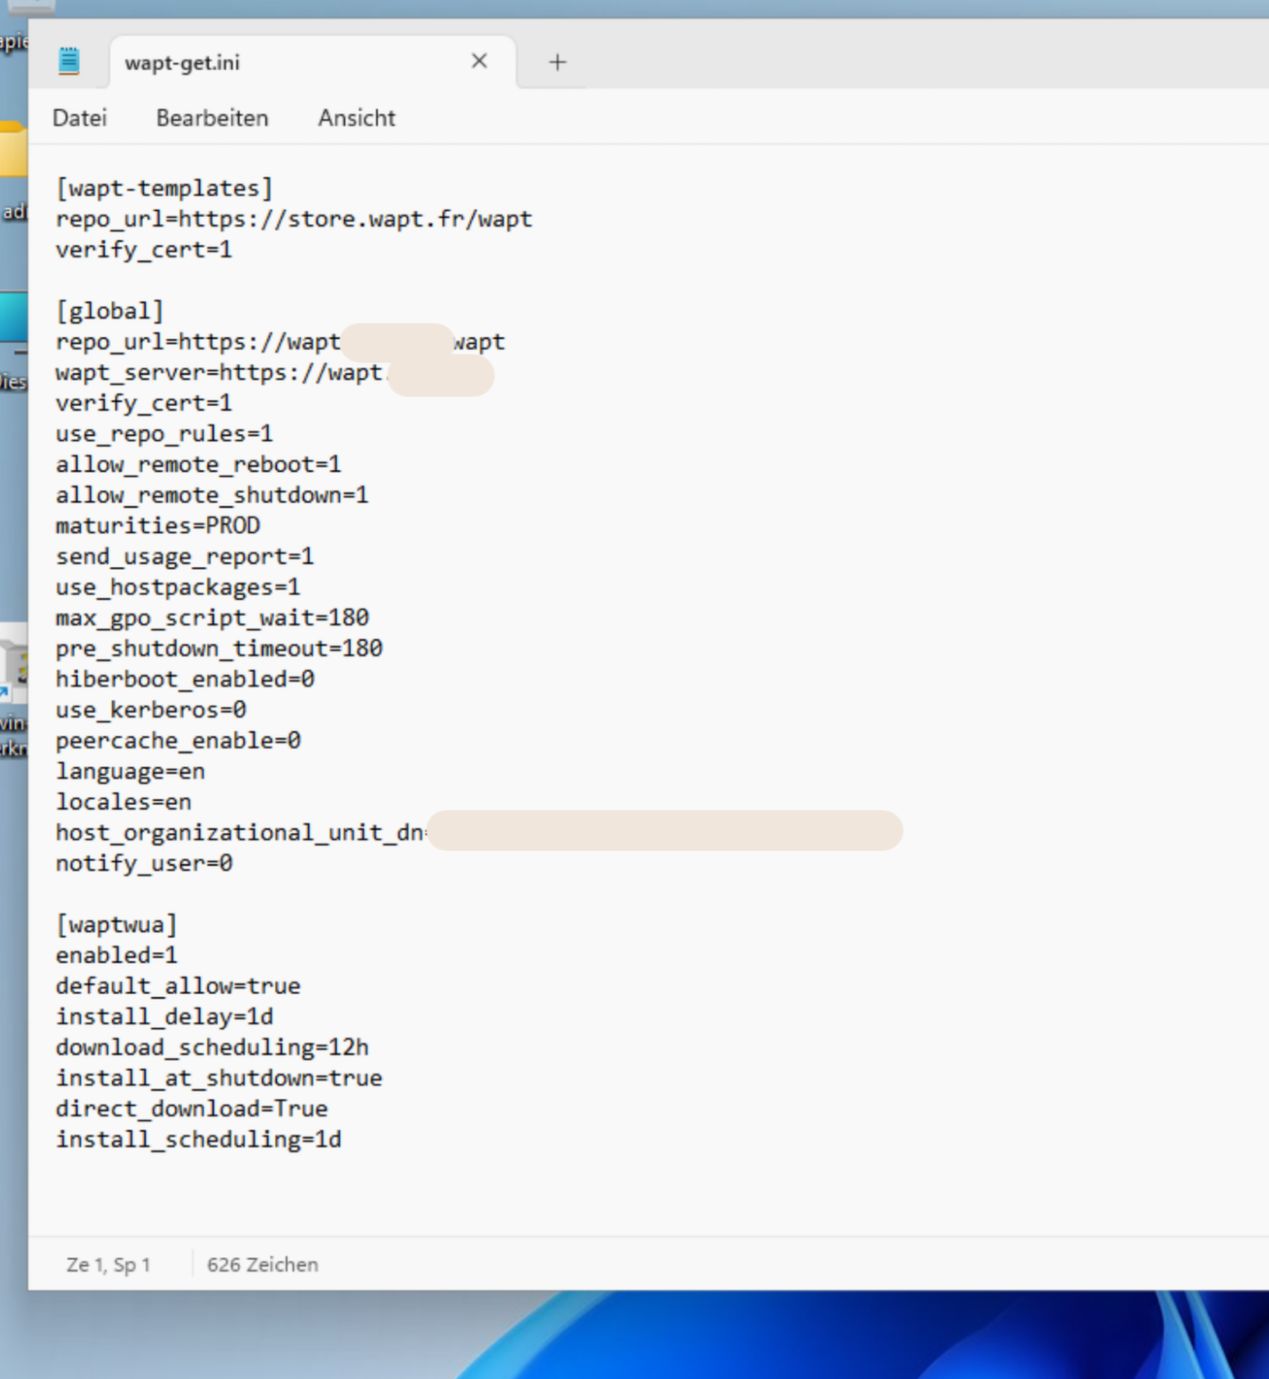
Task: Click the notify_user=0 line
Action: point(144,863)
